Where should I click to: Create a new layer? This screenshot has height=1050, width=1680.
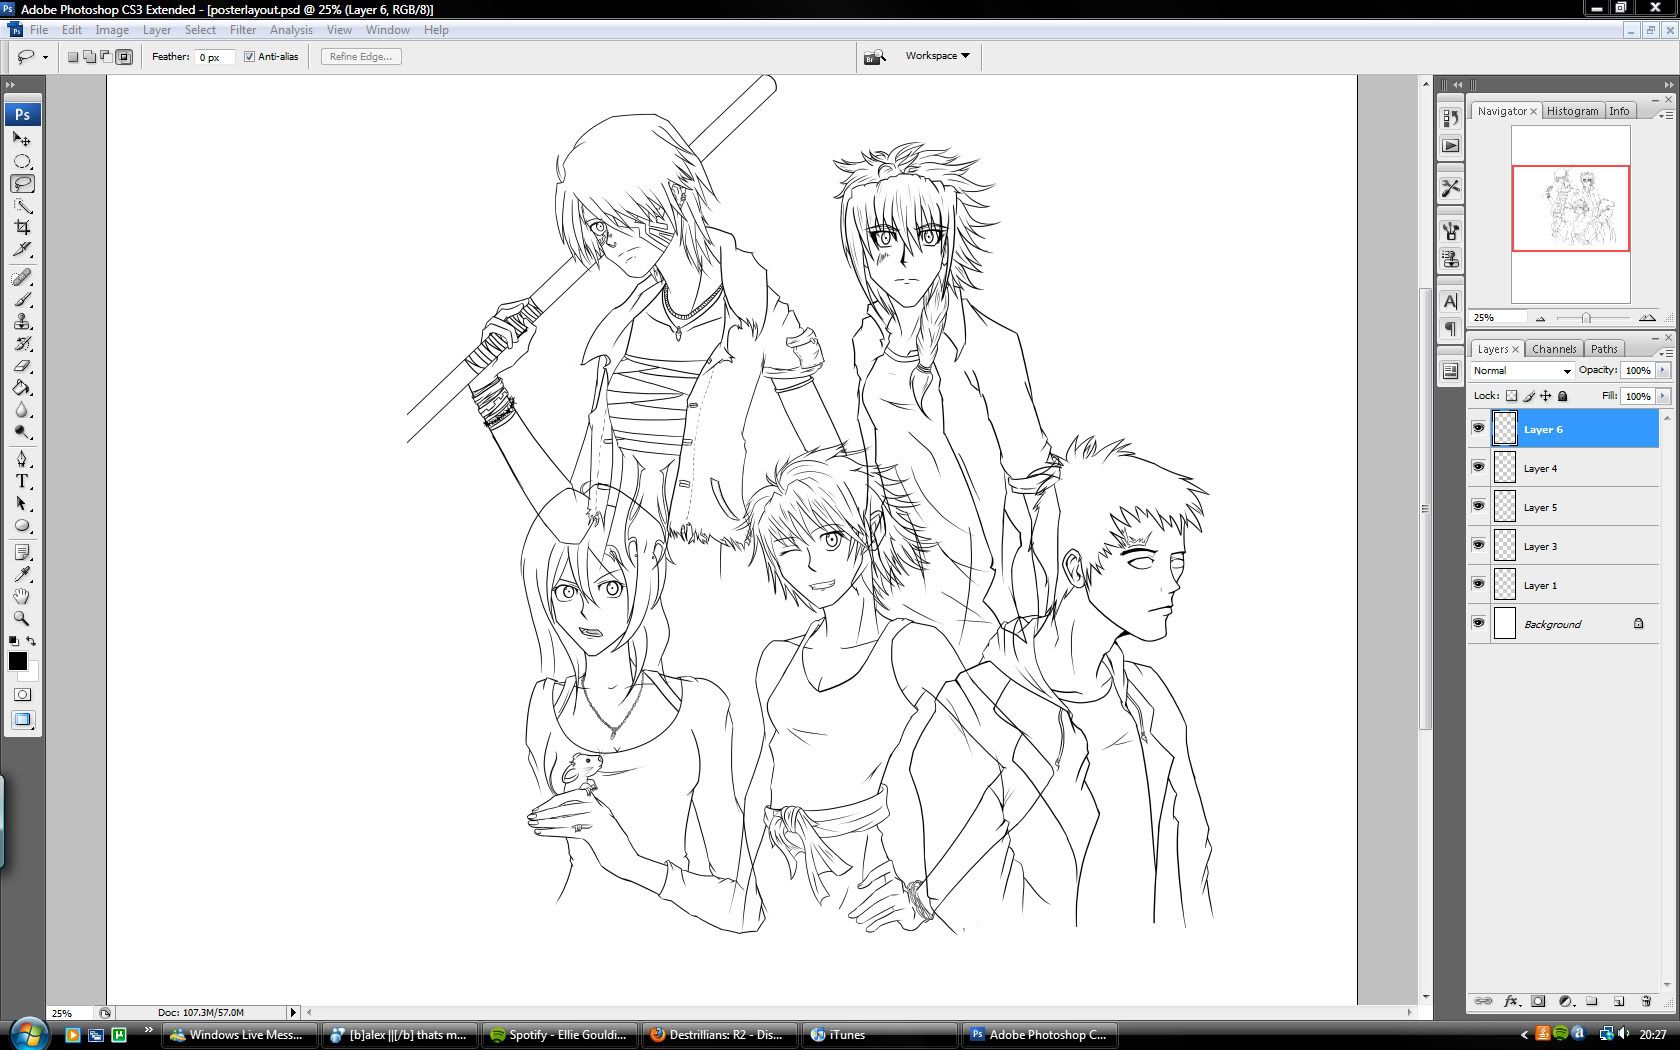pyautogui.click(x=1619, y=1001)
